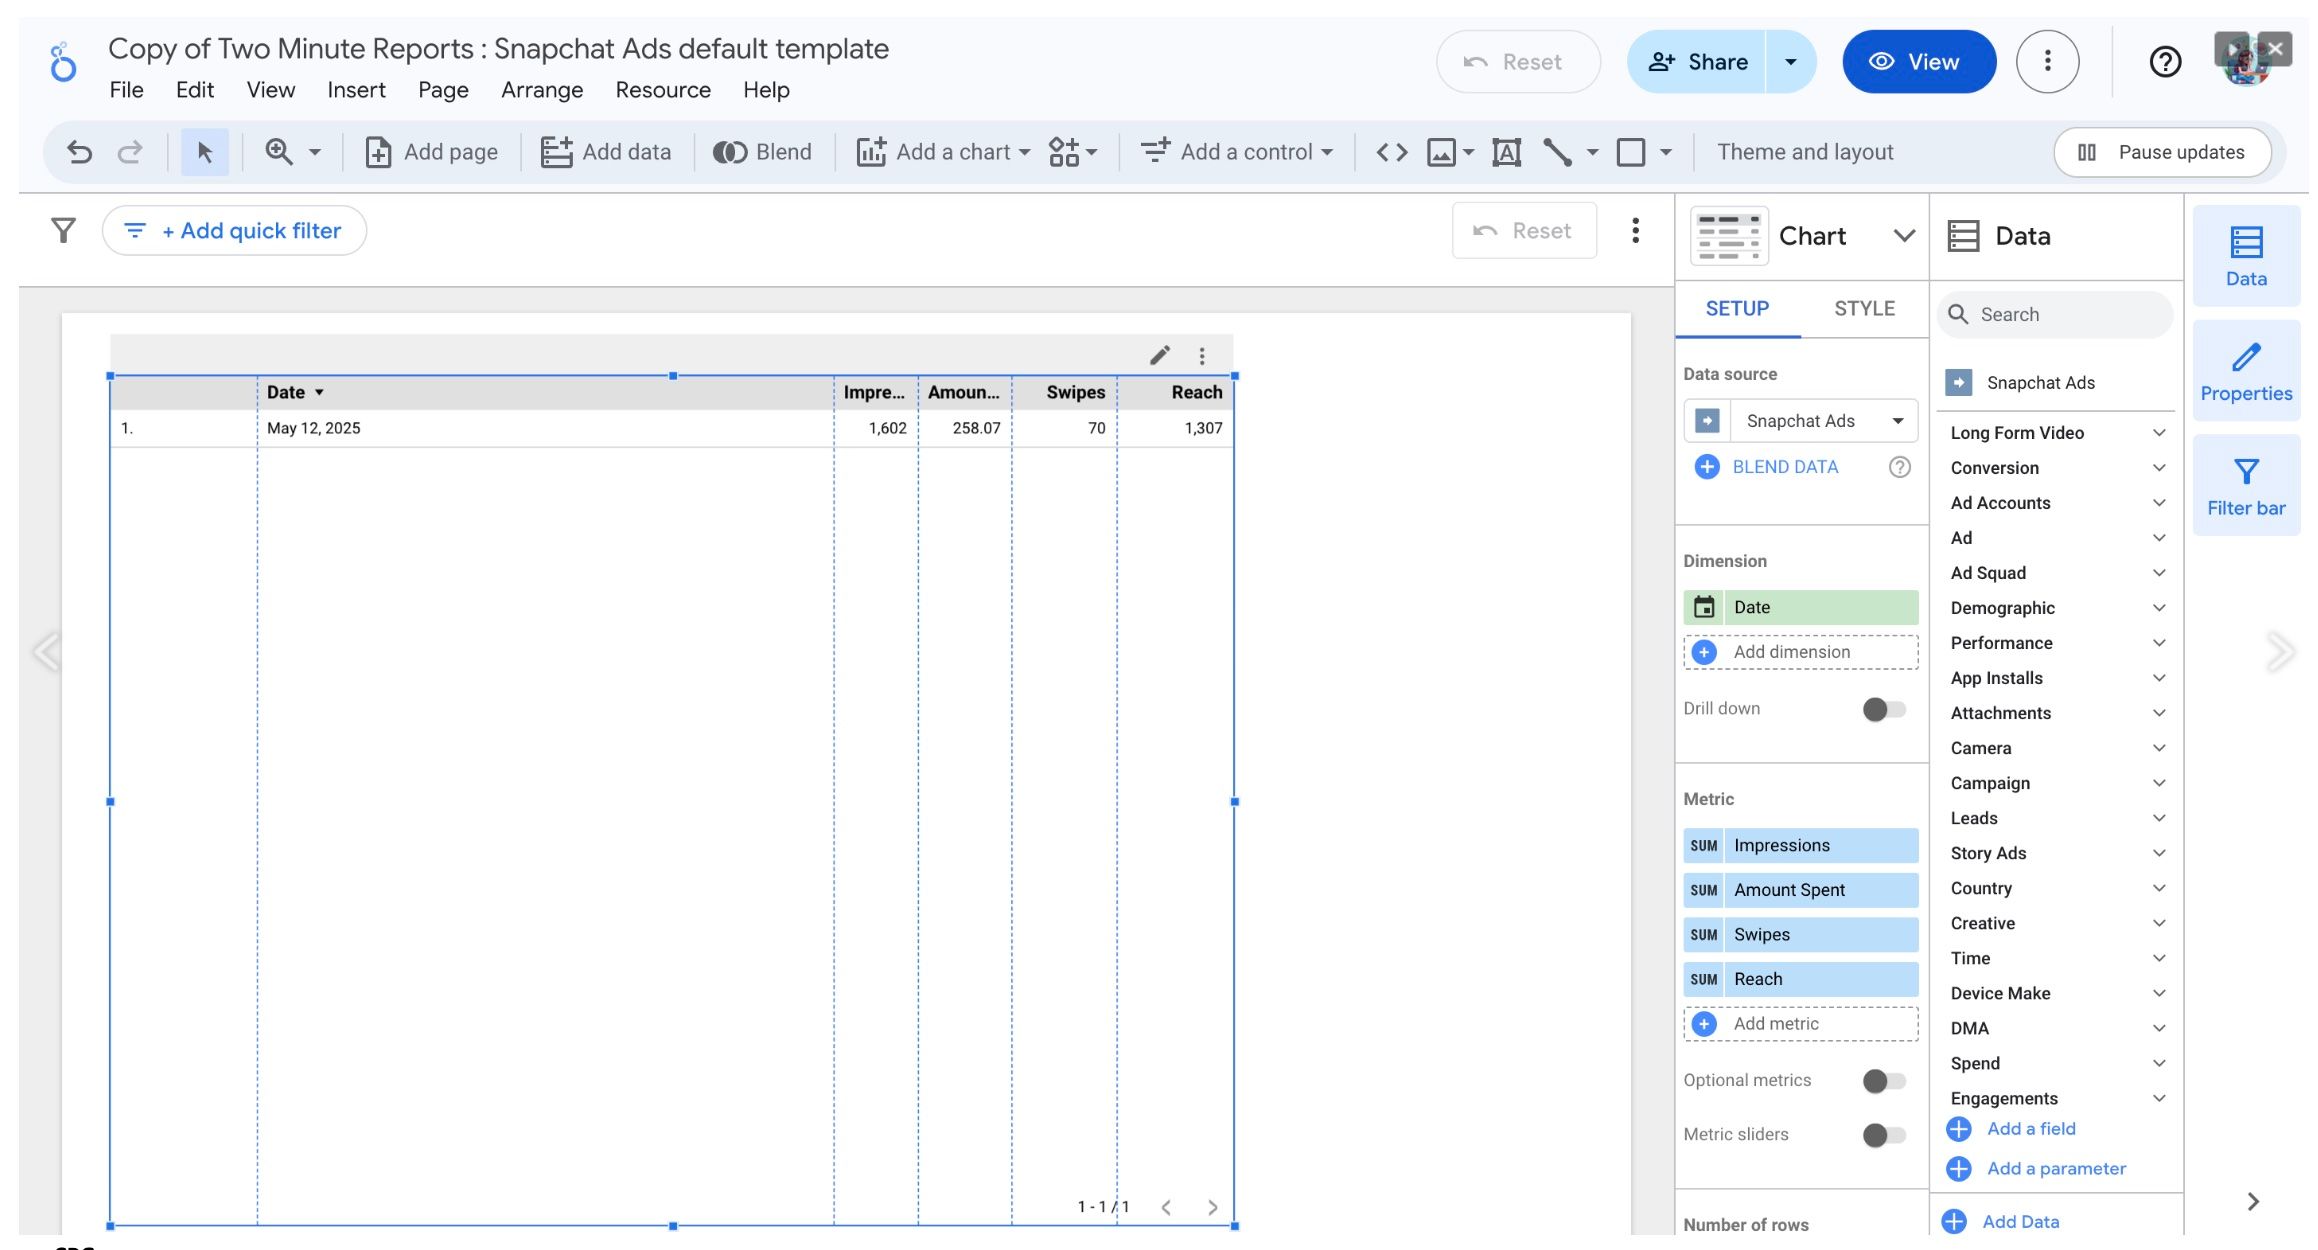The image size is (2318, 1250).
Task: Enable the Metric sliders toggle
Action: 1883,1135
